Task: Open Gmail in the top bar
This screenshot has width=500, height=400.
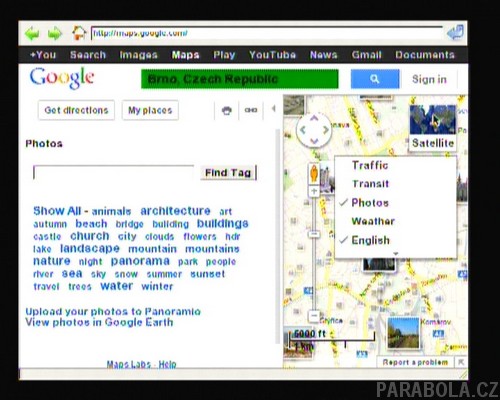Action: (x=366, y=55)
